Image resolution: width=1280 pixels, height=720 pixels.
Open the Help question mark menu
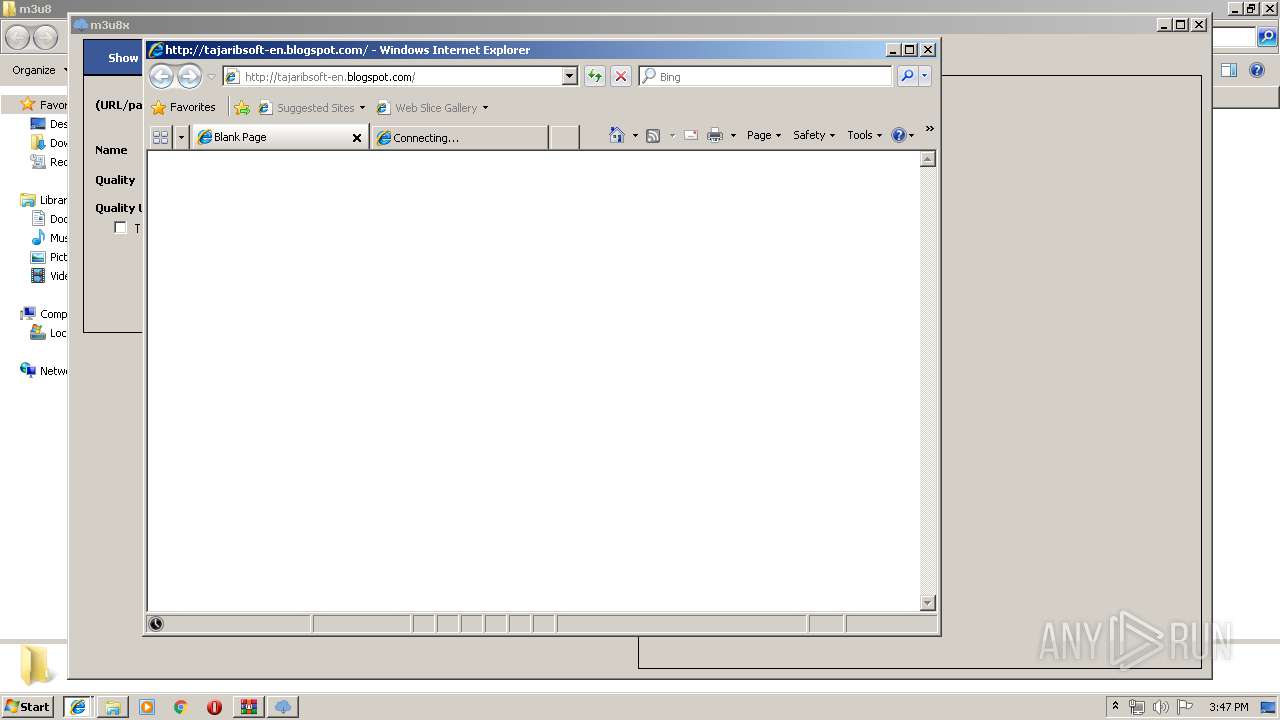coord(903,135)
